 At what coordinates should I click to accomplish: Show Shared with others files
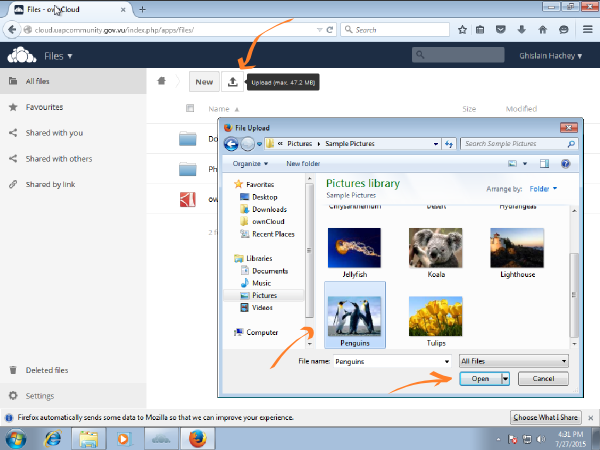pyautogui.click(x=73, y=158)
